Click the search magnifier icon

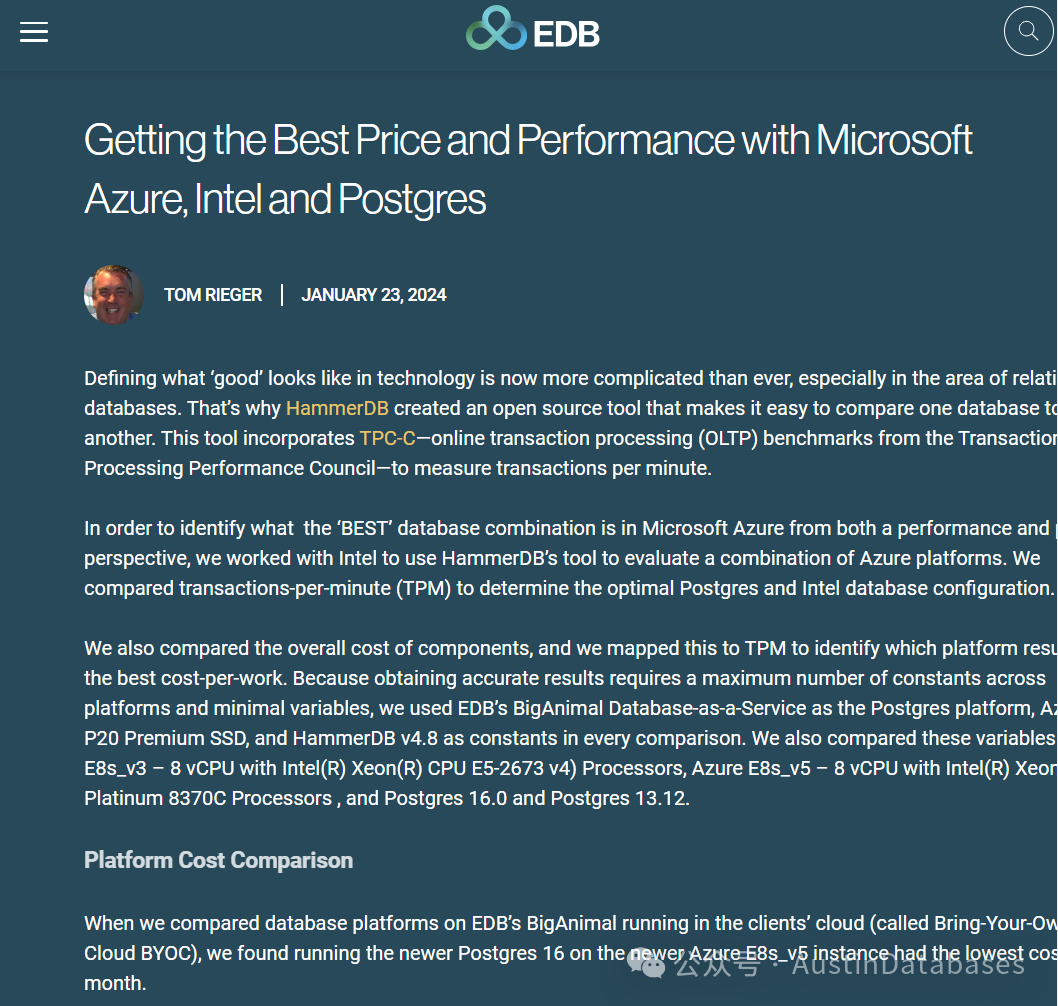1028,31
